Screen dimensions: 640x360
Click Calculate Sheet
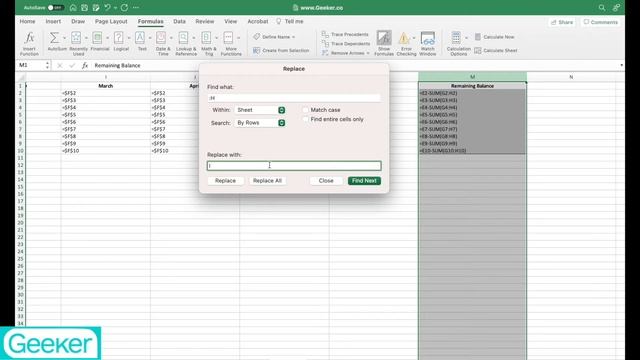(496, 51)
